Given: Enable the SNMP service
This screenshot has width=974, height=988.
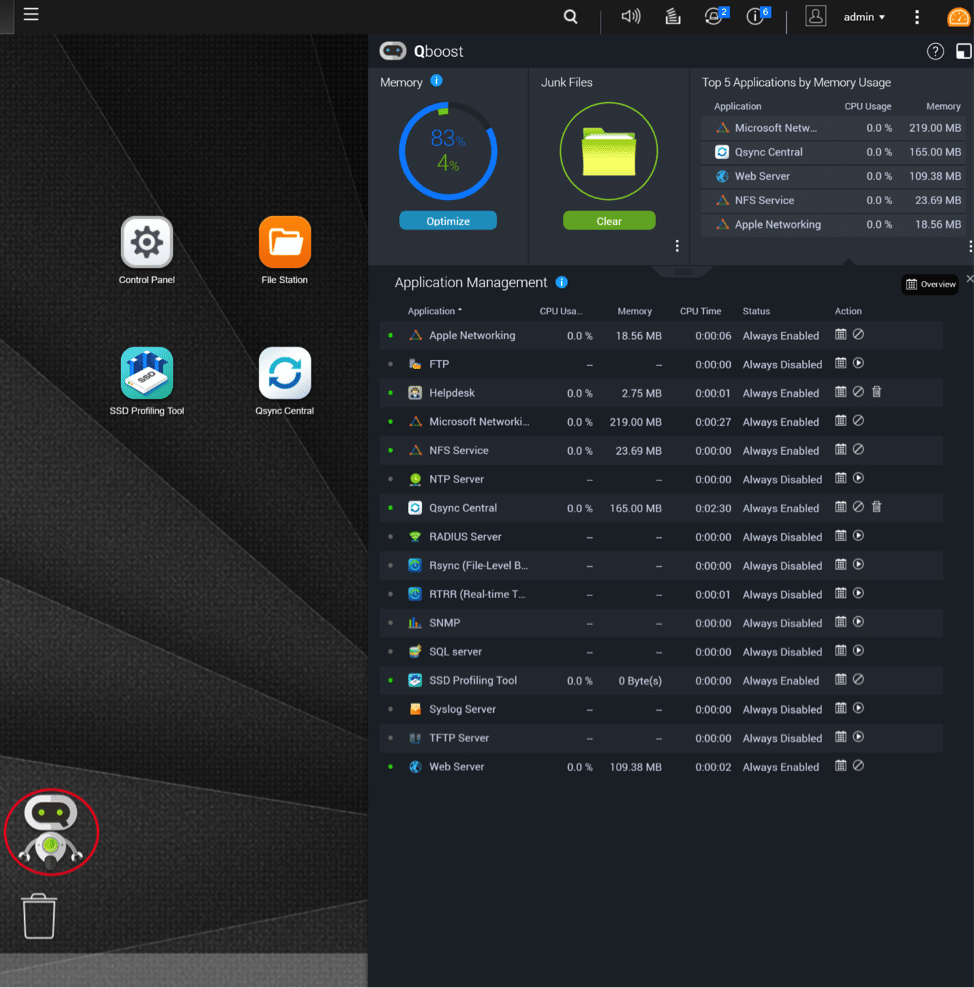Looking at the screenshot, I should [x=858, y=622].
